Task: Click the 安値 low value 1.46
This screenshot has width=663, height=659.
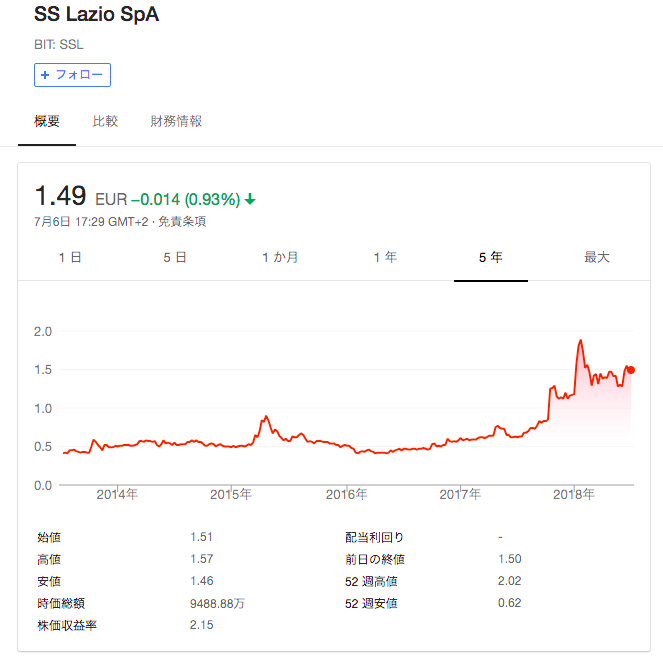Action: point(201,581)
